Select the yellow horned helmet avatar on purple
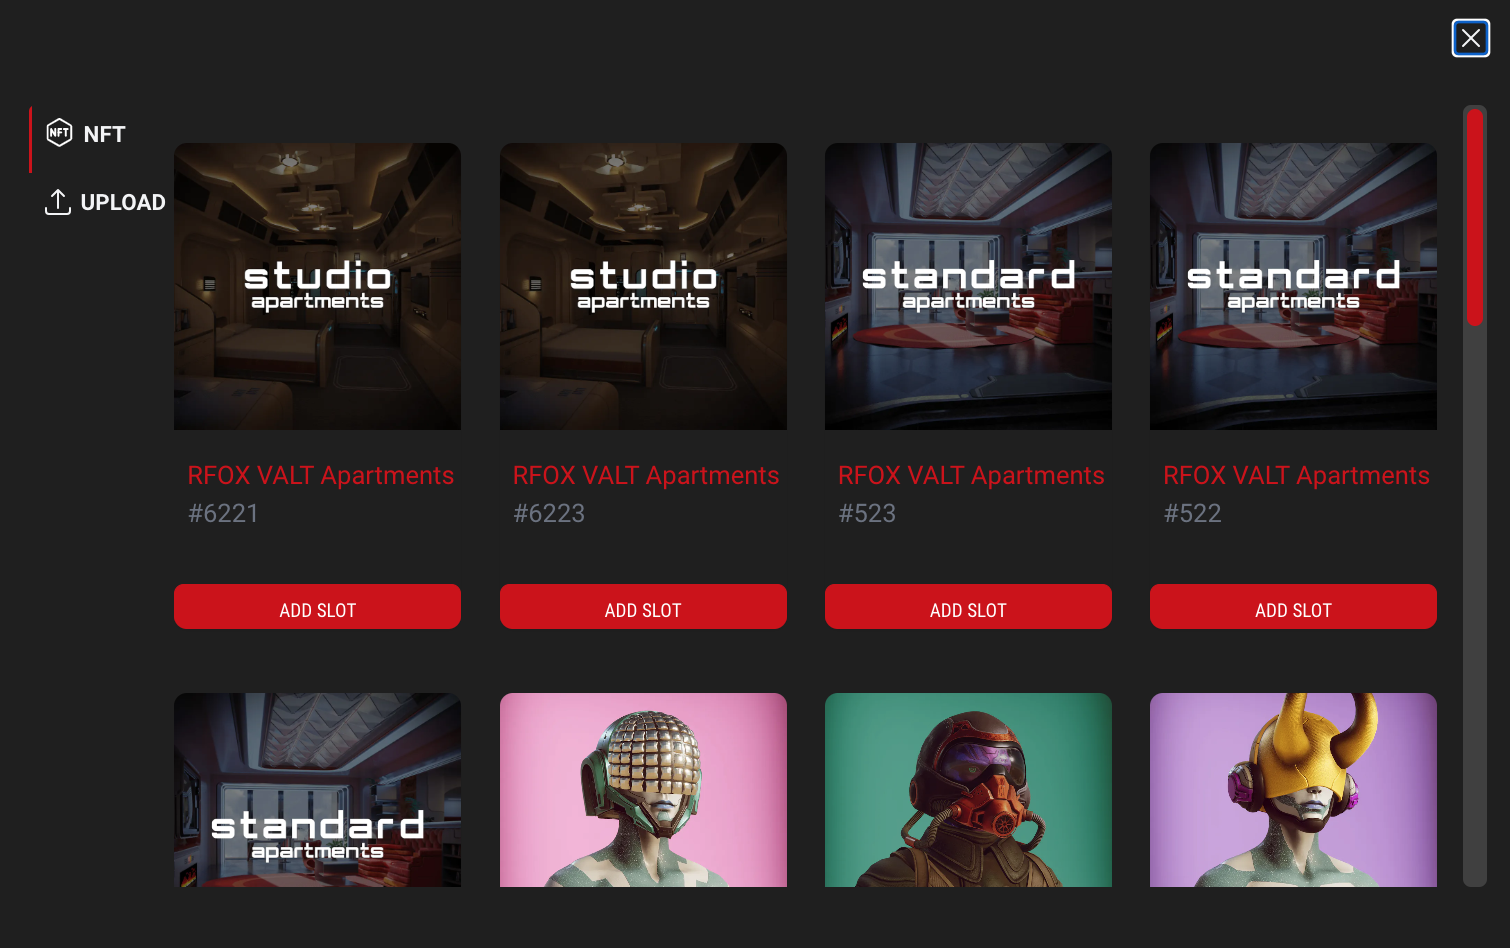This screenshot has width=1510, height=948. (1293, 790)
